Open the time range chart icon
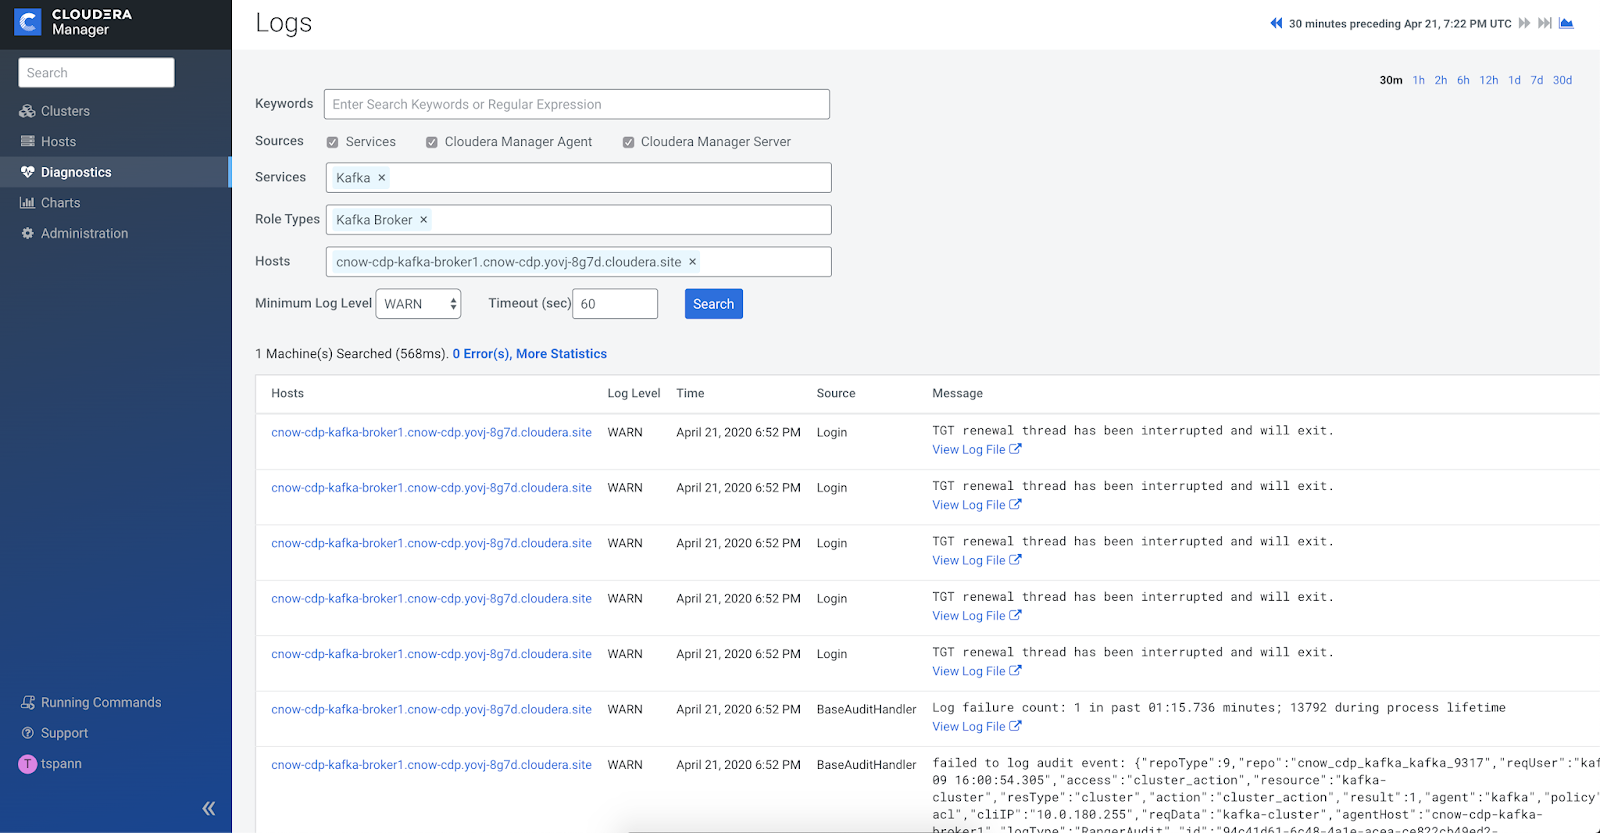This screenshot has height=833, width=1600. tap(1566, 23)
